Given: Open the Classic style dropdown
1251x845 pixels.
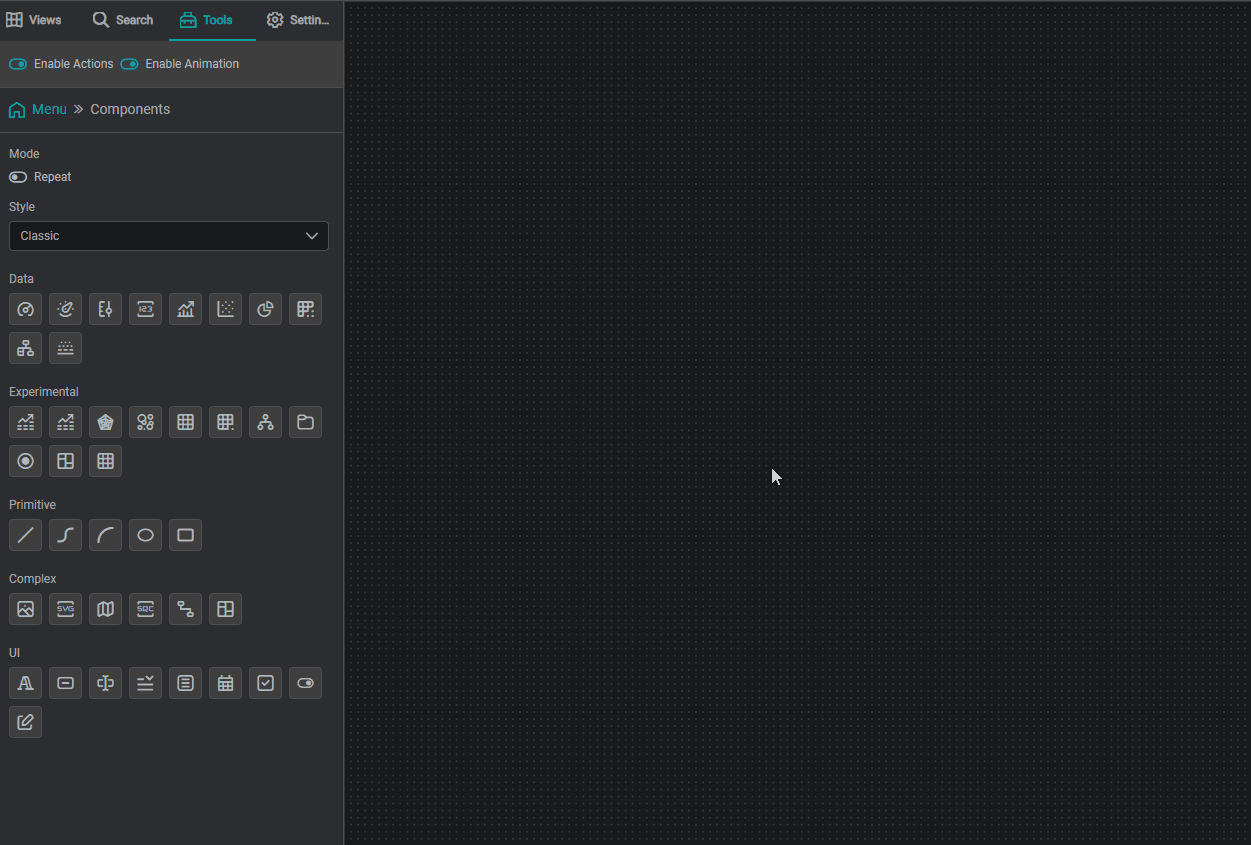Looking at the screenshot, I should point(169,236).
